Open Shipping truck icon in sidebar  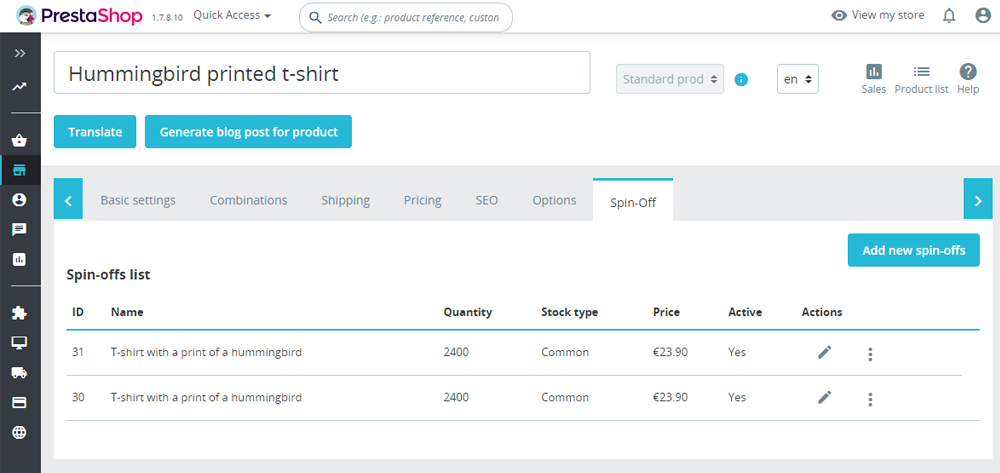(x=20, y=372)
